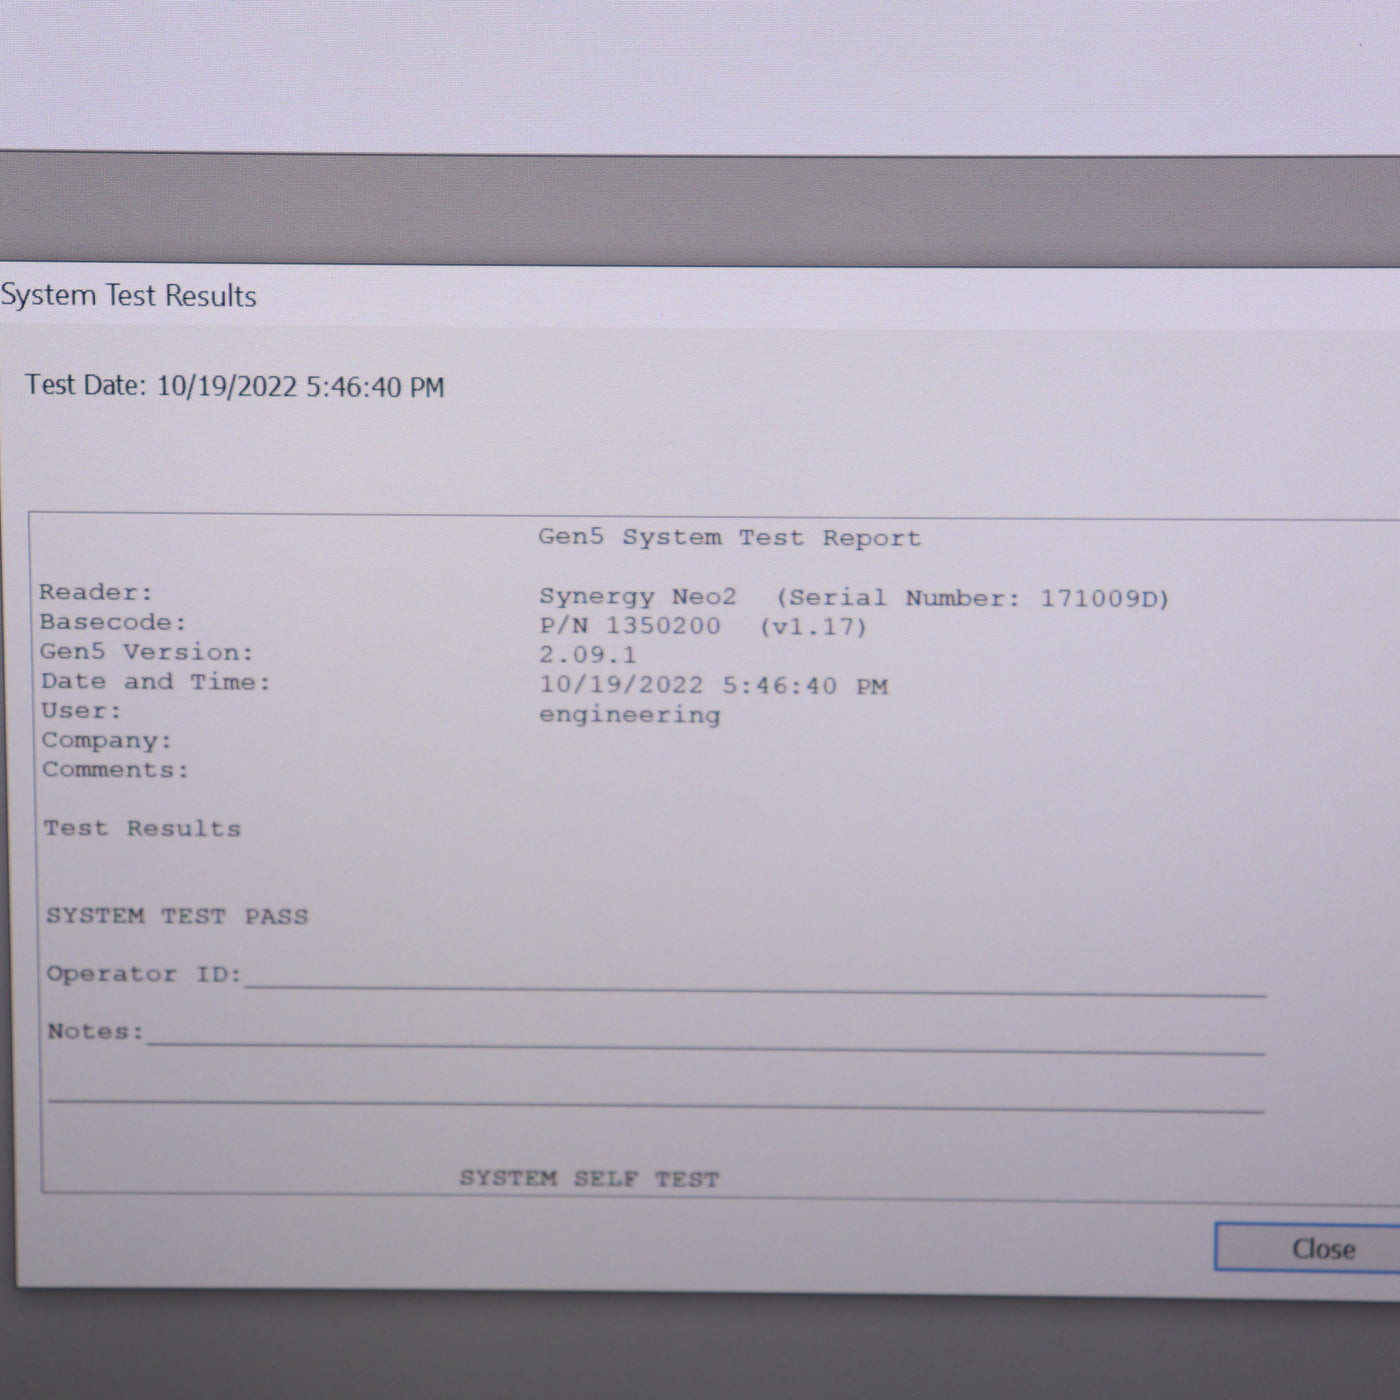The height and width of the screenshot is (1400, 1400).
Task: Click the Reader: label in report
Action: (x=96, y=592)
